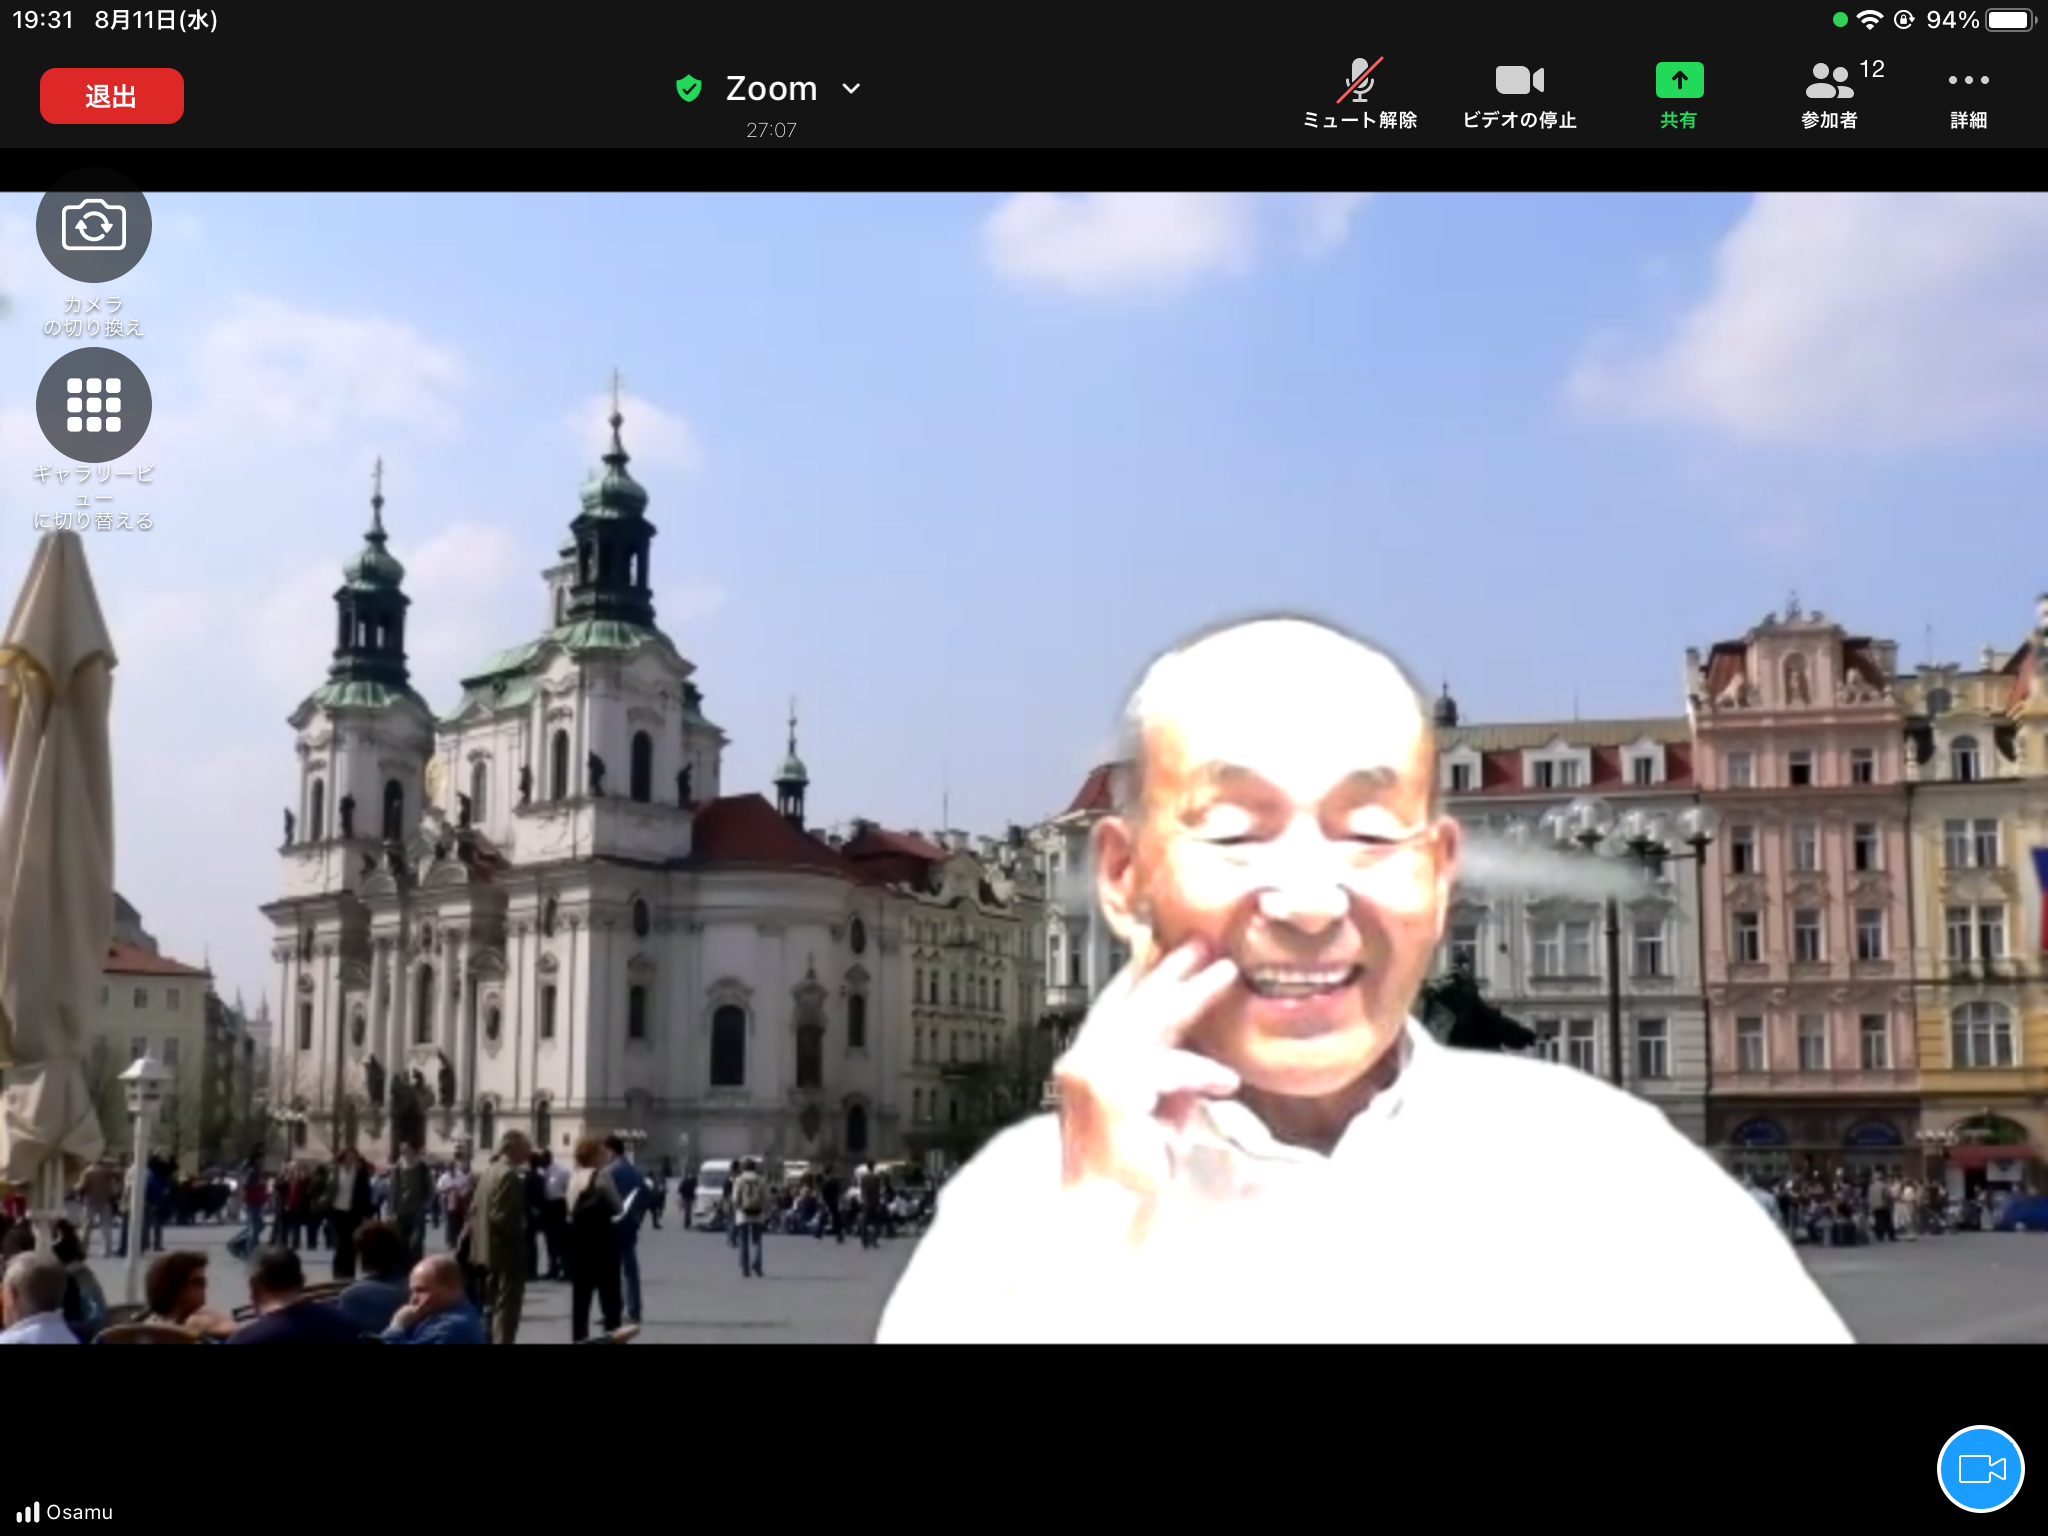Tap the camera switch round icon

(94, 225)
